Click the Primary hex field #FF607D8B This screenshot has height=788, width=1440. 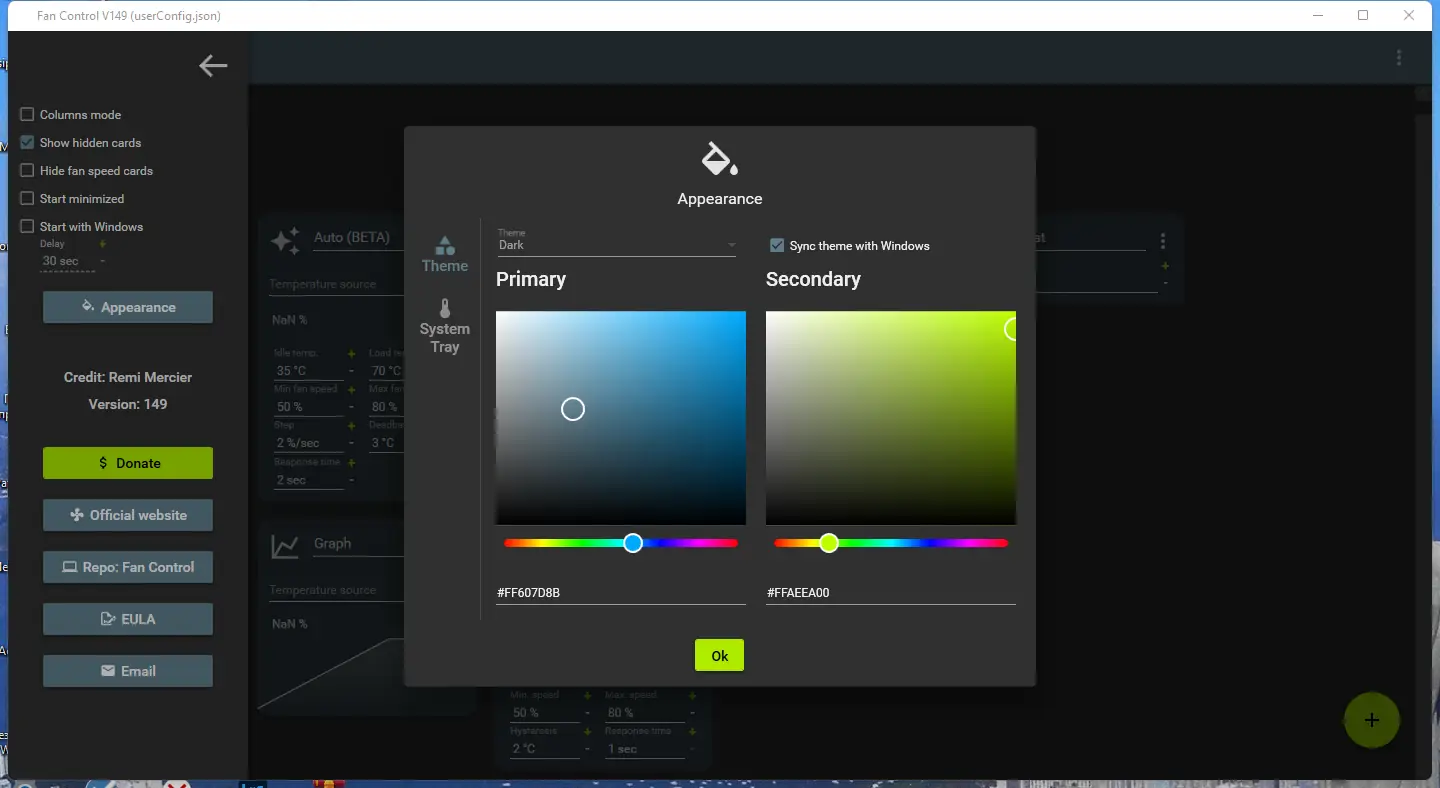621,593
